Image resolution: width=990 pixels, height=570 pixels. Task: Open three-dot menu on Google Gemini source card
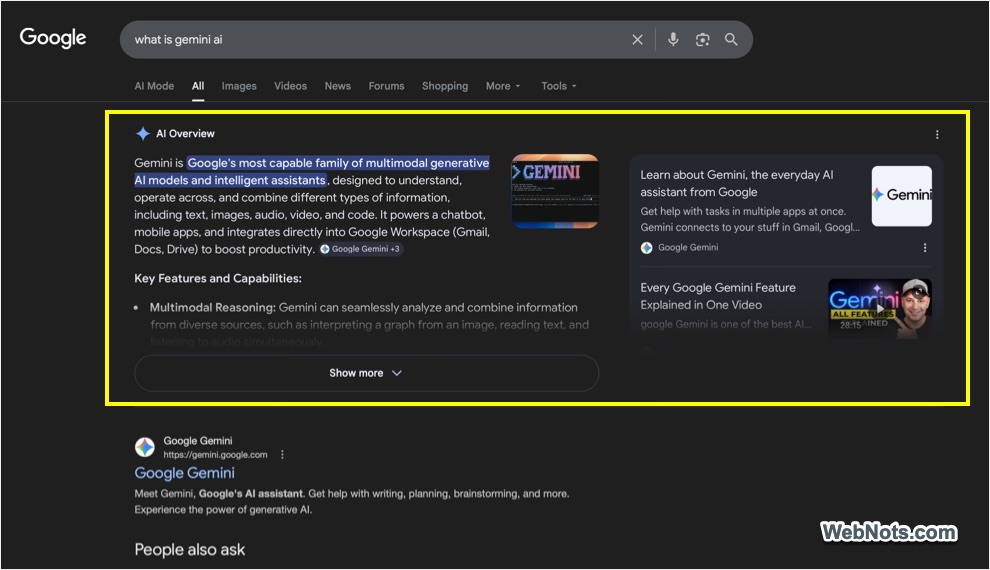(x=925, y=247)
